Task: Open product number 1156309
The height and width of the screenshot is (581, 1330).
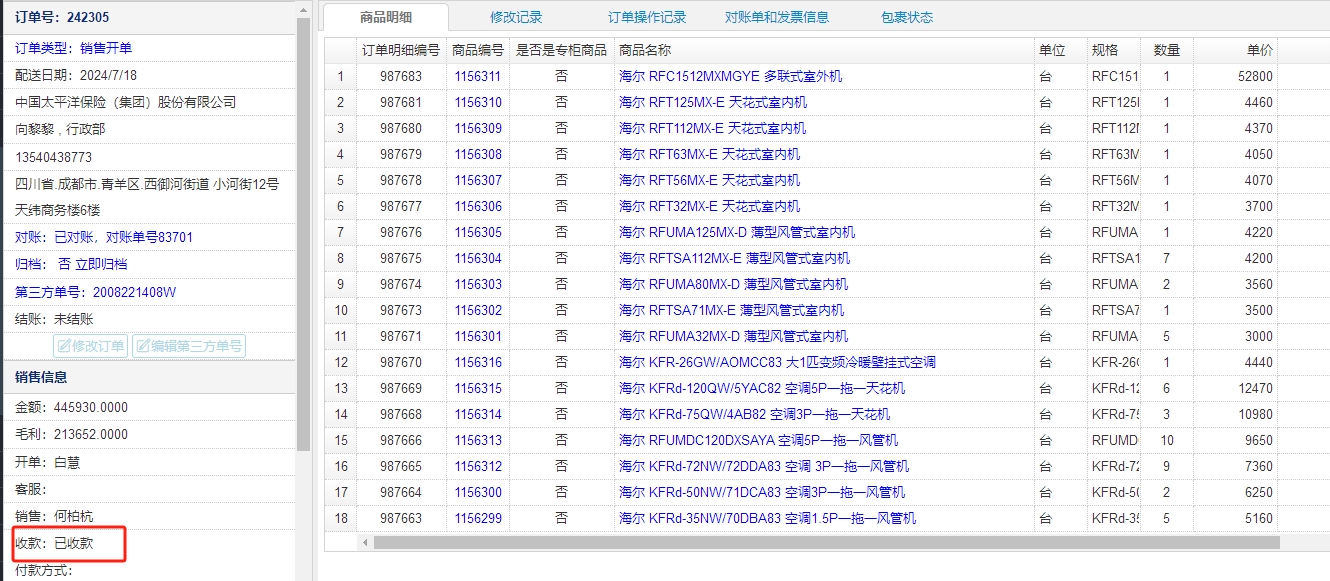Action: [x=478, y=128]
